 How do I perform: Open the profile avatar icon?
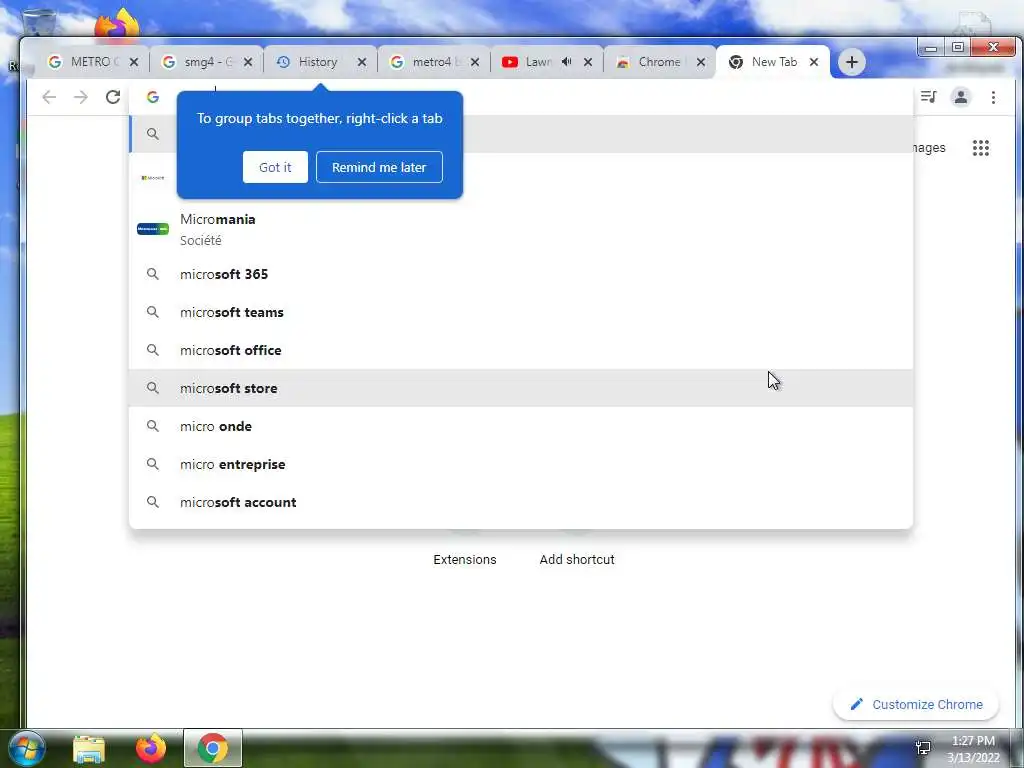pos(961,97)
